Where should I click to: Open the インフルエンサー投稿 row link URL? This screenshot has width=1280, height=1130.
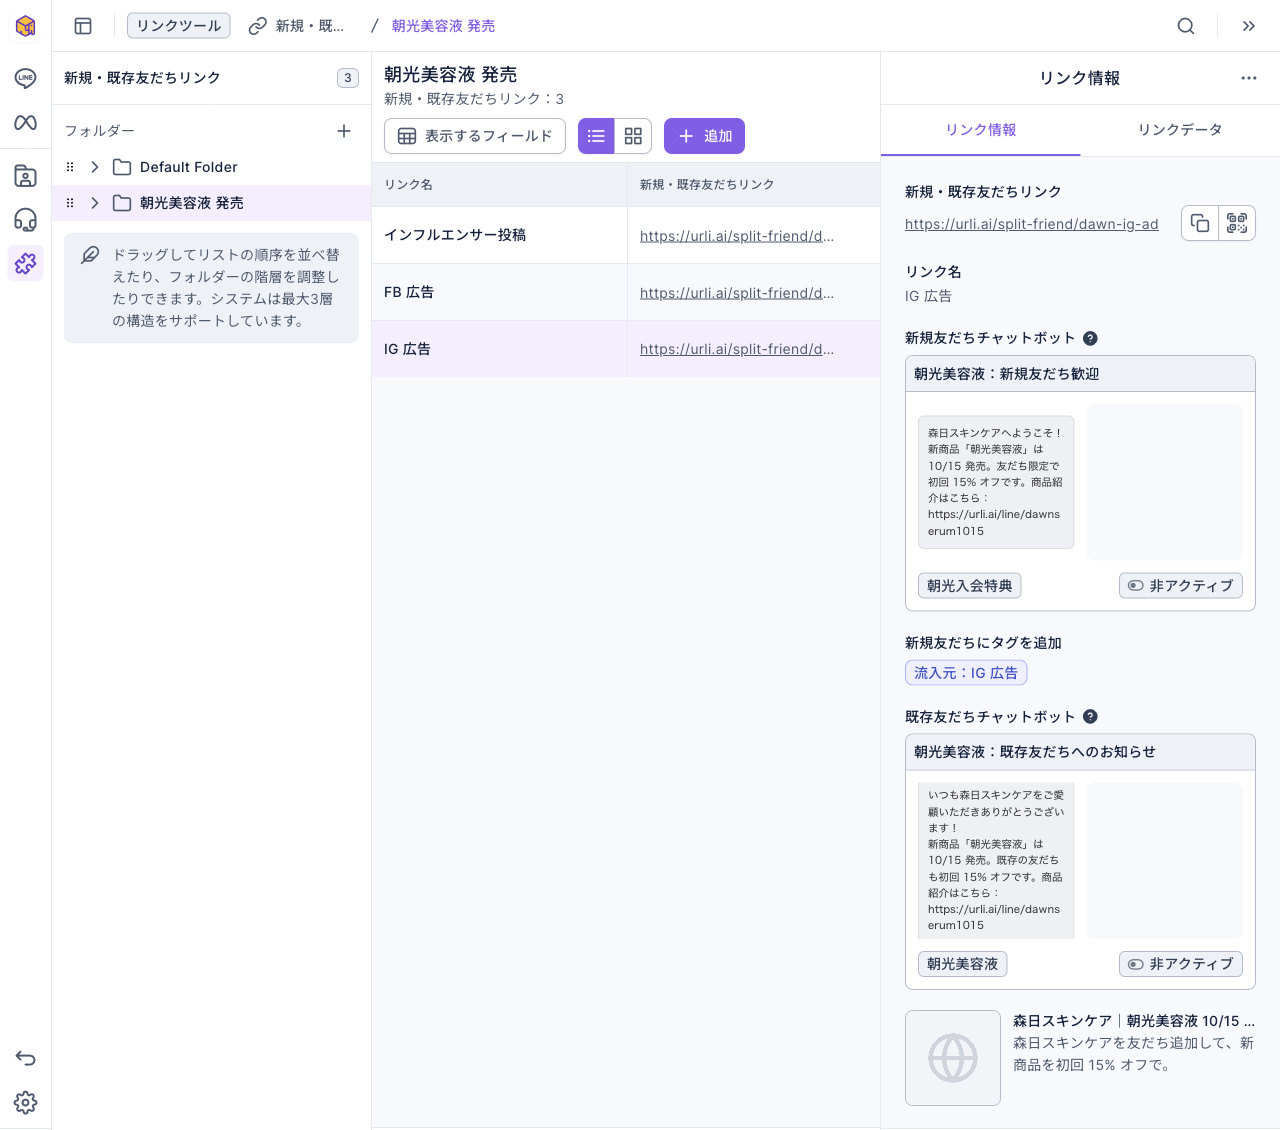[737, 236]
